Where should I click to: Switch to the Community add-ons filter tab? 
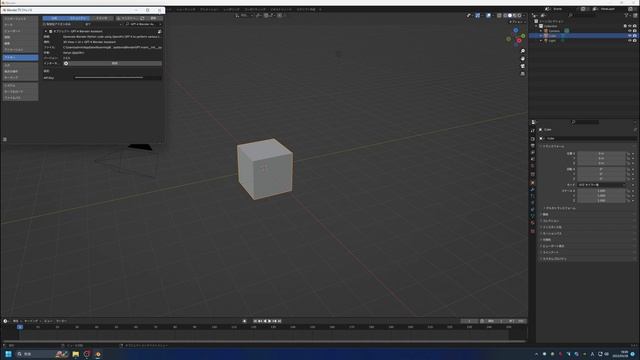[x=78, y=18]
